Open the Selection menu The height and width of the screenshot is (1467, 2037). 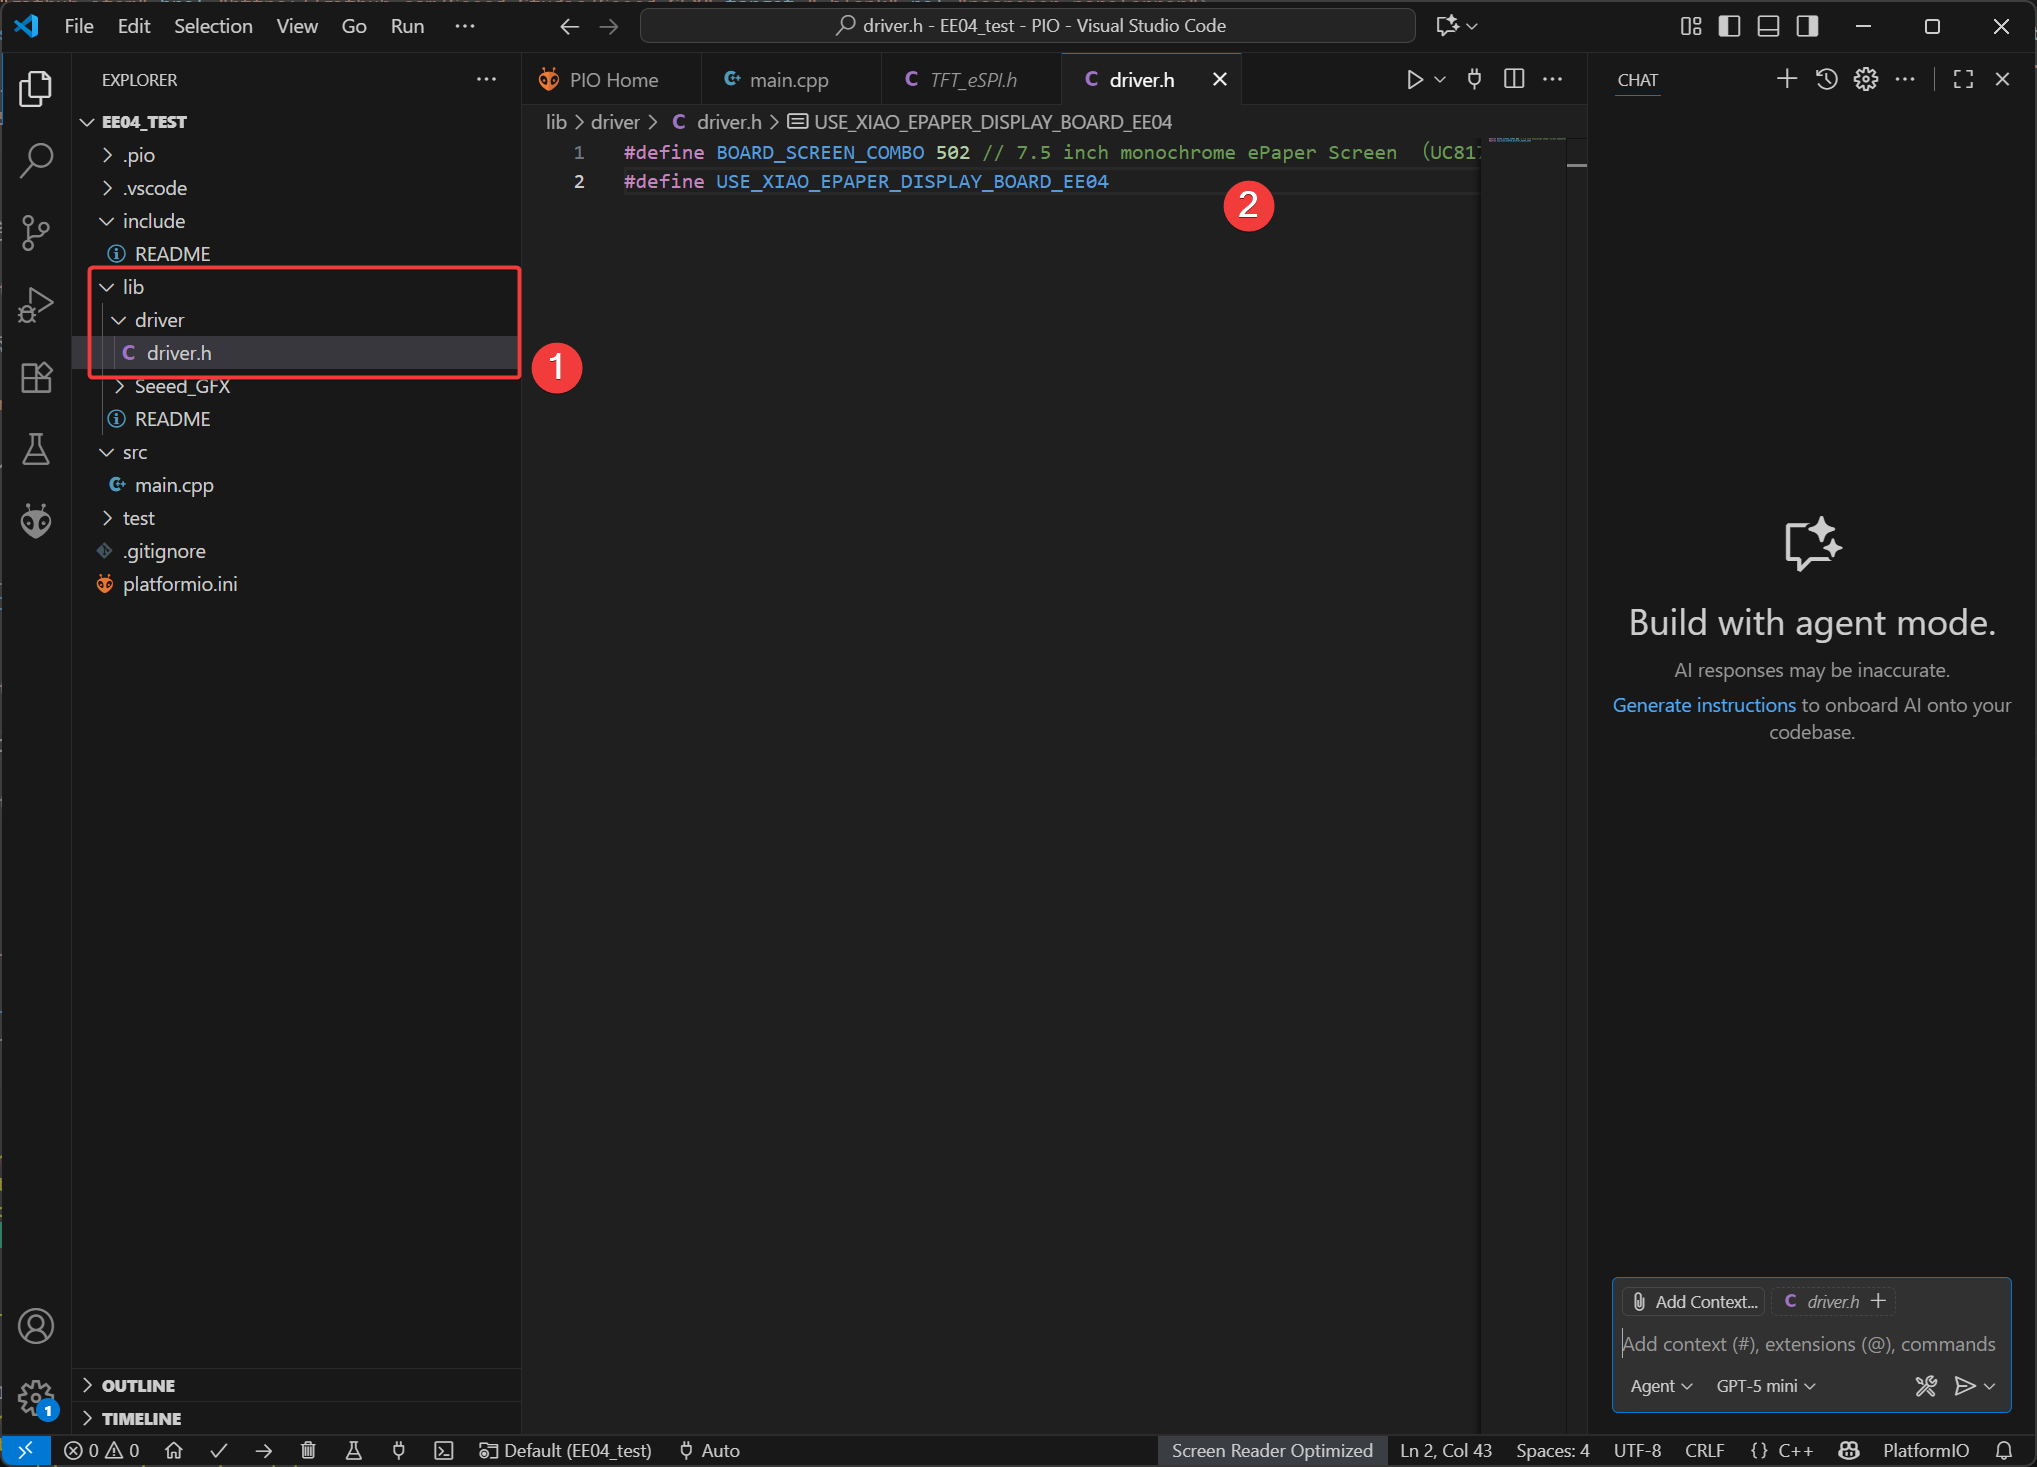[x=213, y=26]
